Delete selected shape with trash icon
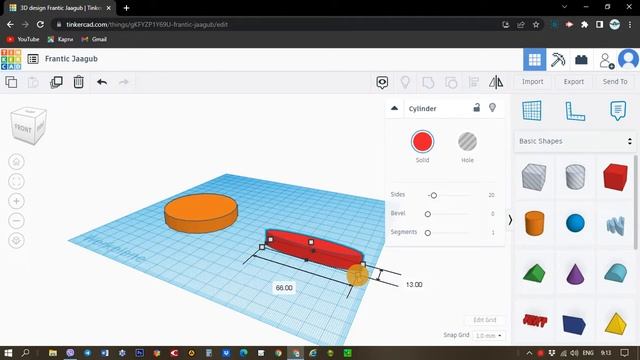This screenshot has width=640, height=360. coord(78,82)
